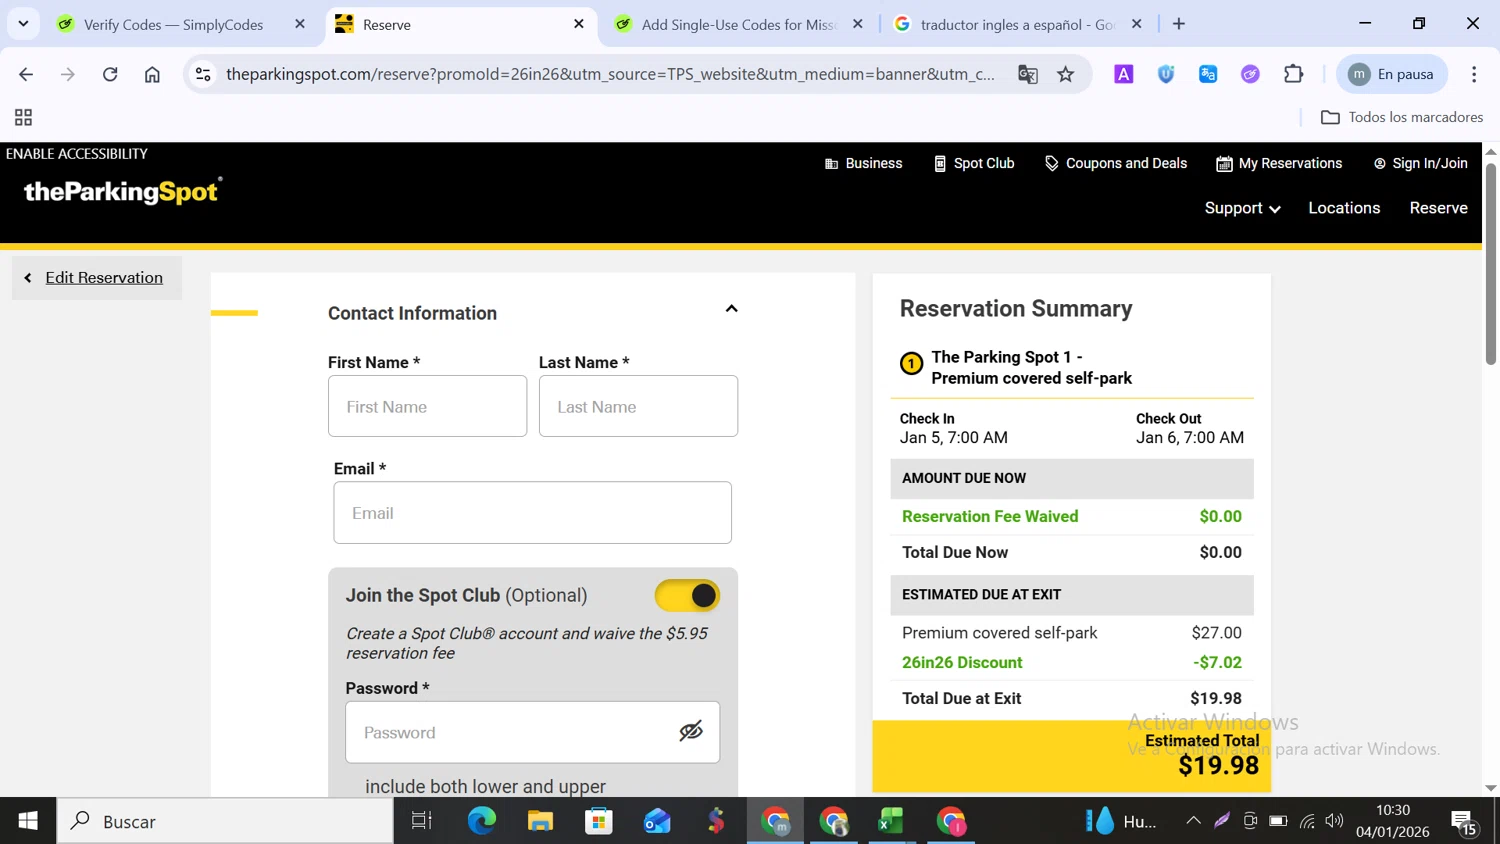Click ENABLE ACCESSIBILITY link
The height and width of the screenshot is (844, 1500).
point(77,154)
